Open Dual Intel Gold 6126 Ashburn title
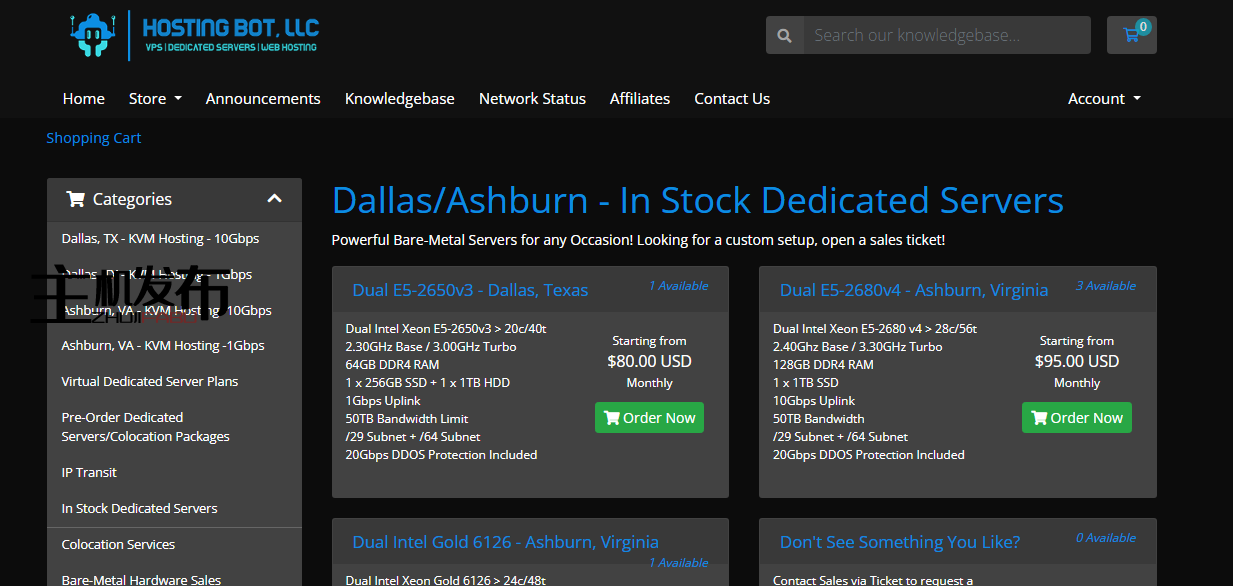The width and height of the screenshot is (1233, 586). 505,542
